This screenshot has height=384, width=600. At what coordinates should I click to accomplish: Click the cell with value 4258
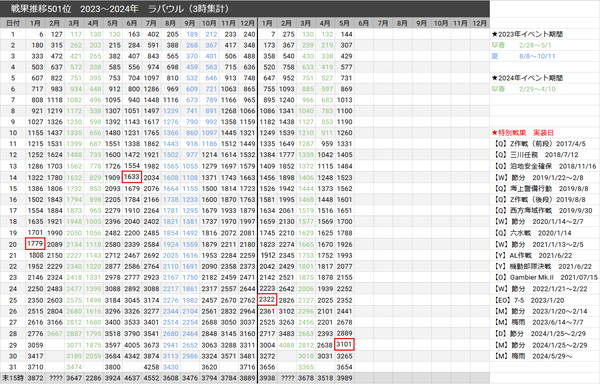151,367
